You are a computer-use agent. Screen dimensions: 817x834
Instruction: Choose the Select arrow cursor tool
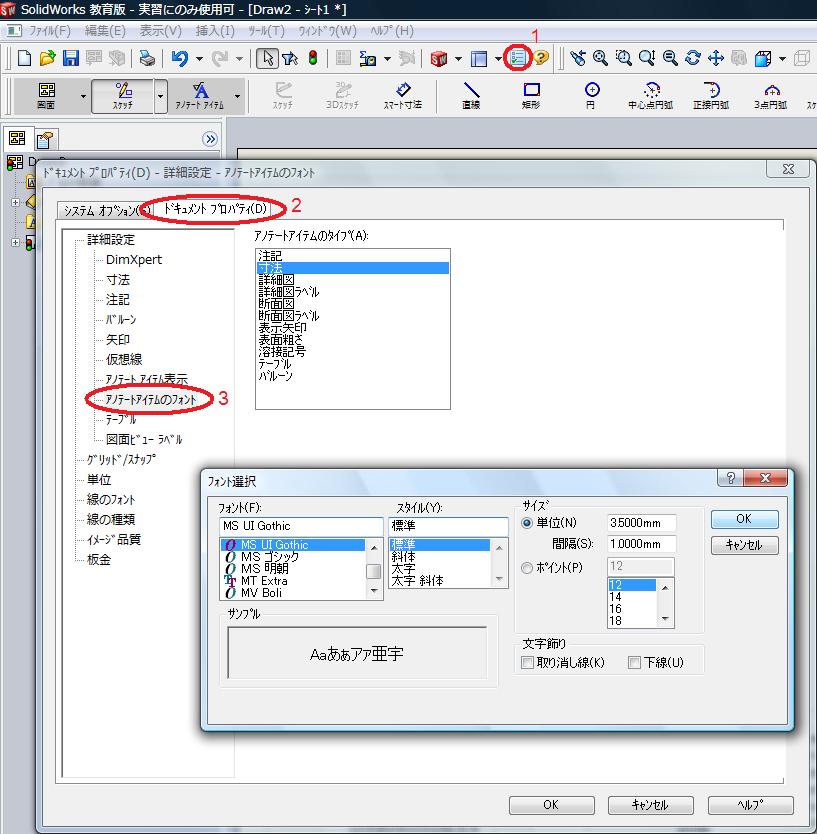coord(267,58)
